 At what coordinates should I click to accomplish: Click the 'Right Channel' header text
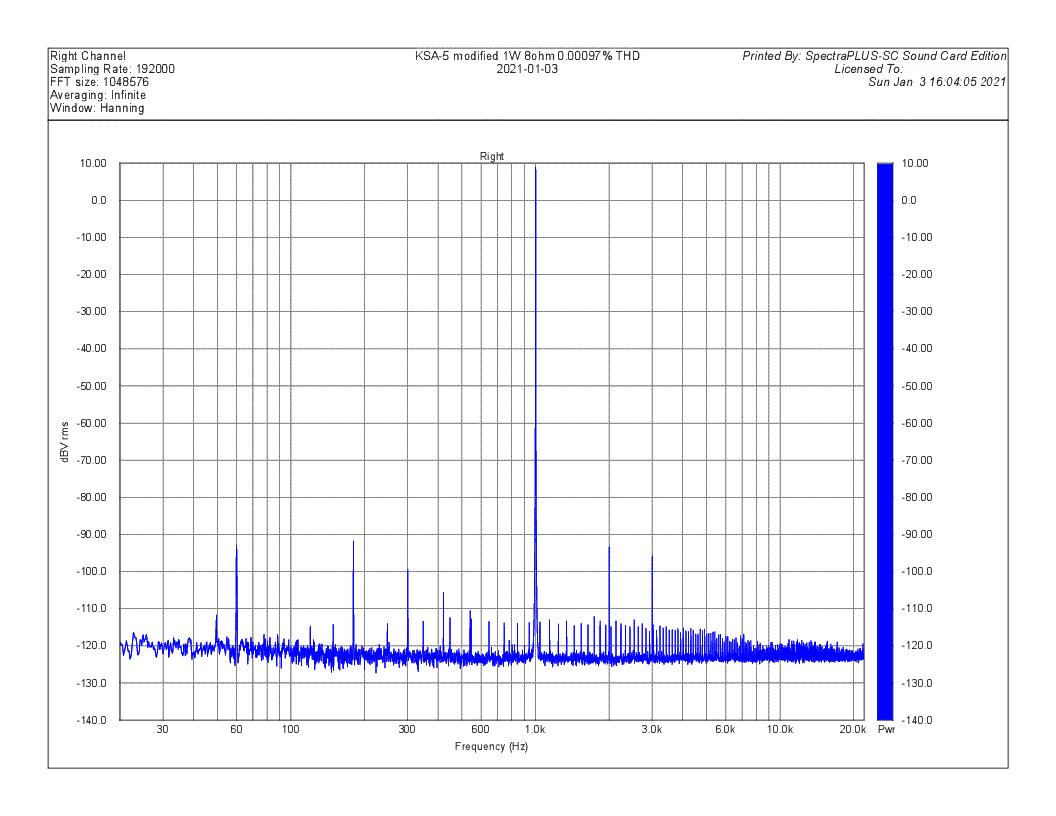click(88, 56)
